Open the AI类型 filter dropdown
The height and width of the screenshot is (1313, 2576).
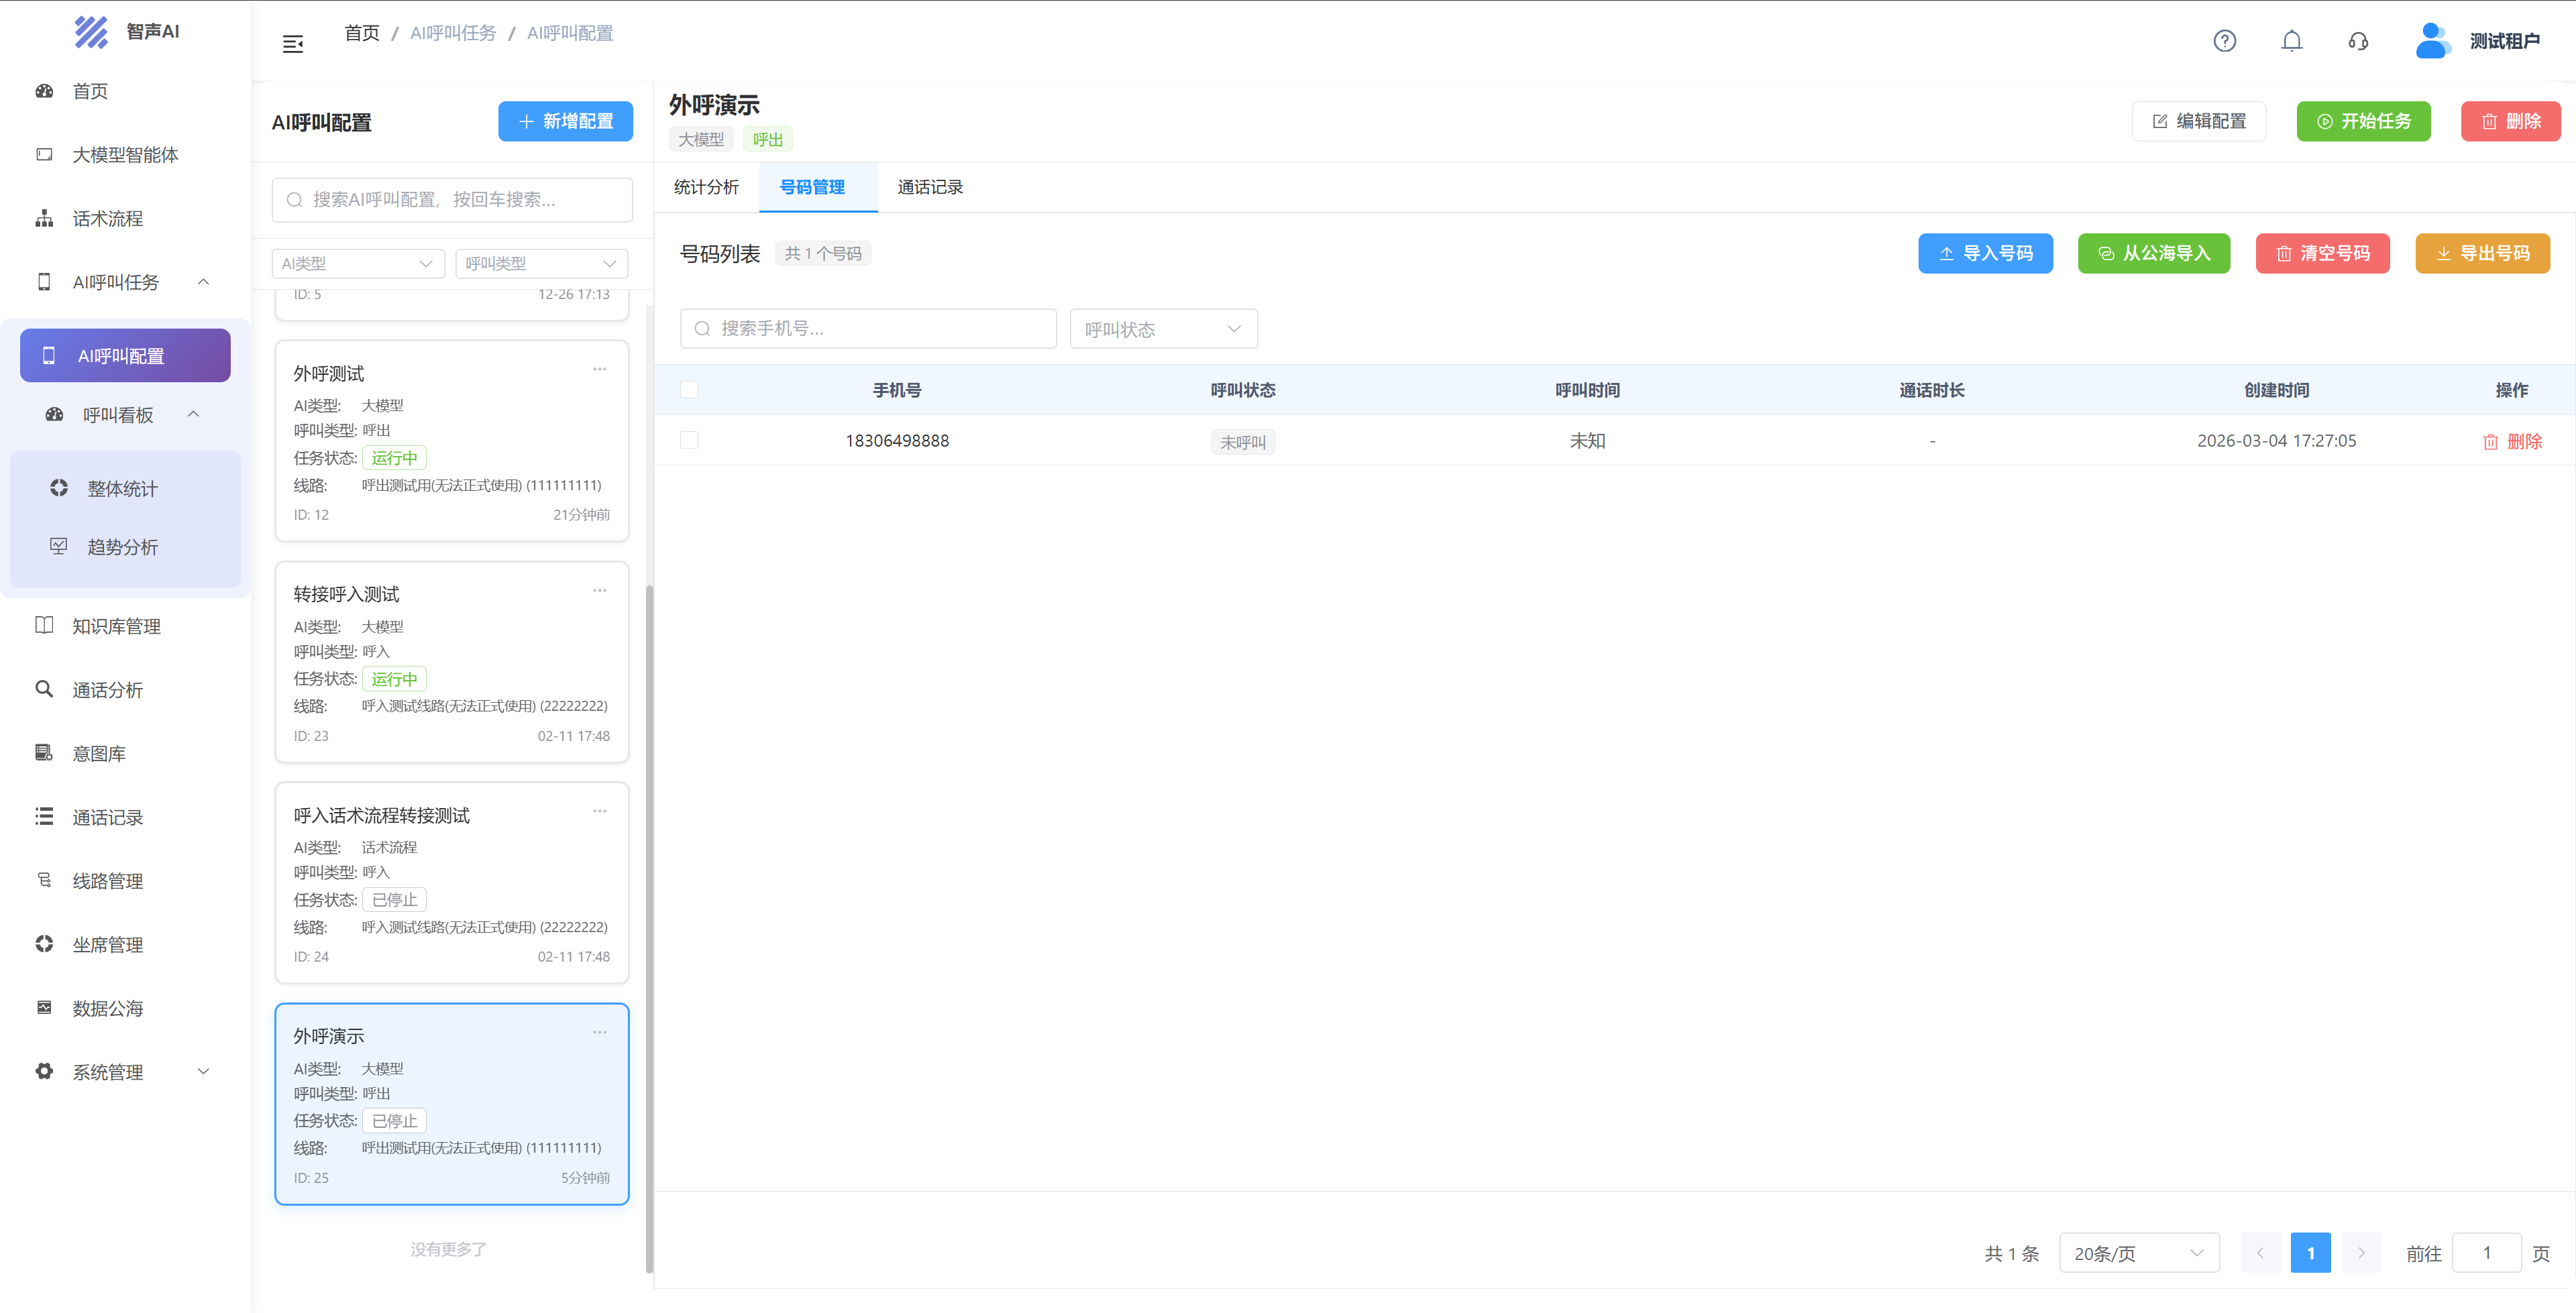click(x=358, y=263)
